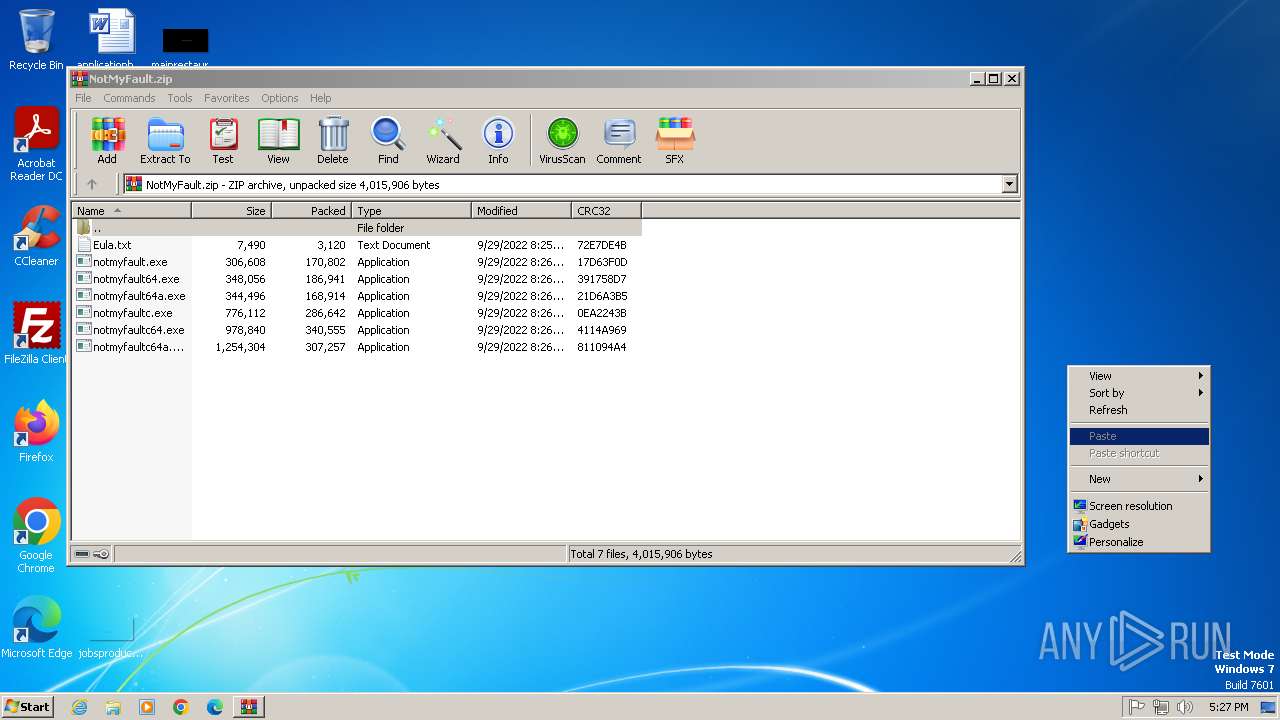
Task: Sort file list by Type column
Action: pos(411,211)
